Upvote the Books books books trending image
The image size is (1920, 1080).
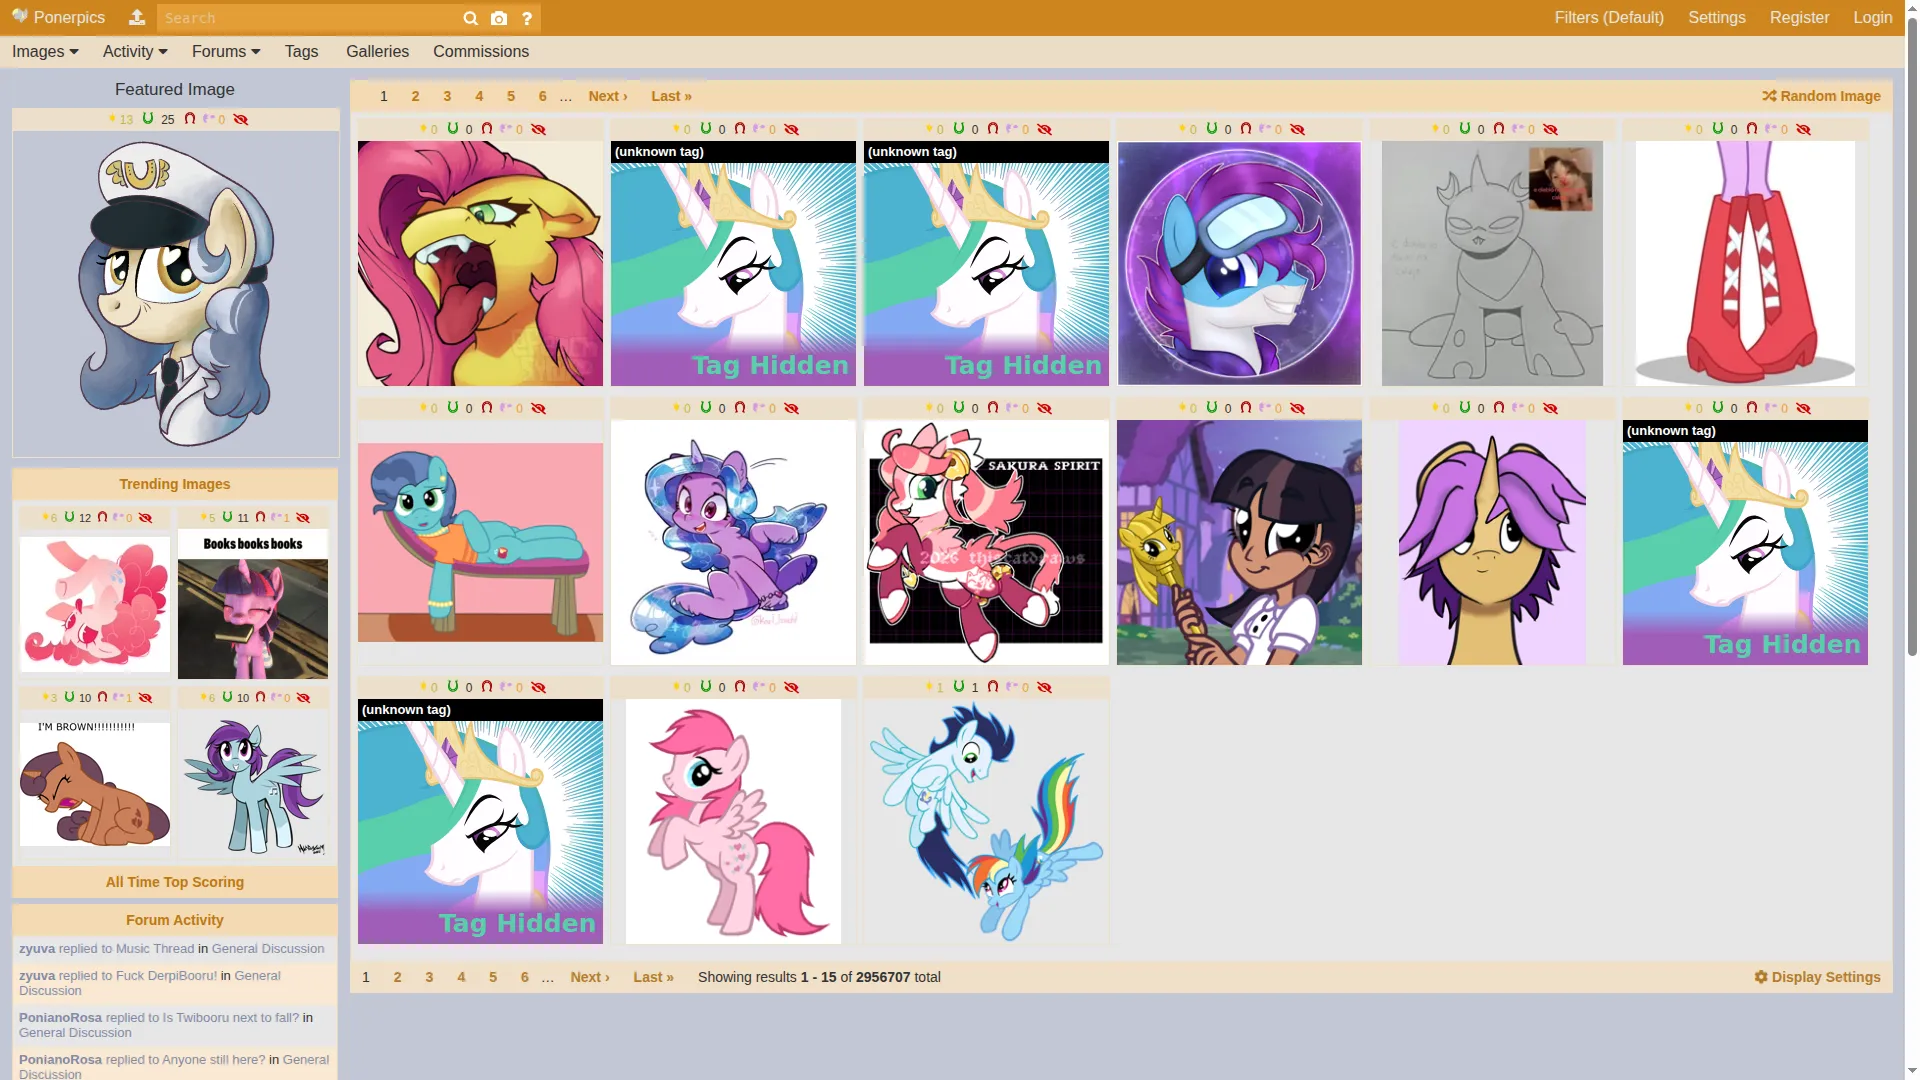pos(228,518)
